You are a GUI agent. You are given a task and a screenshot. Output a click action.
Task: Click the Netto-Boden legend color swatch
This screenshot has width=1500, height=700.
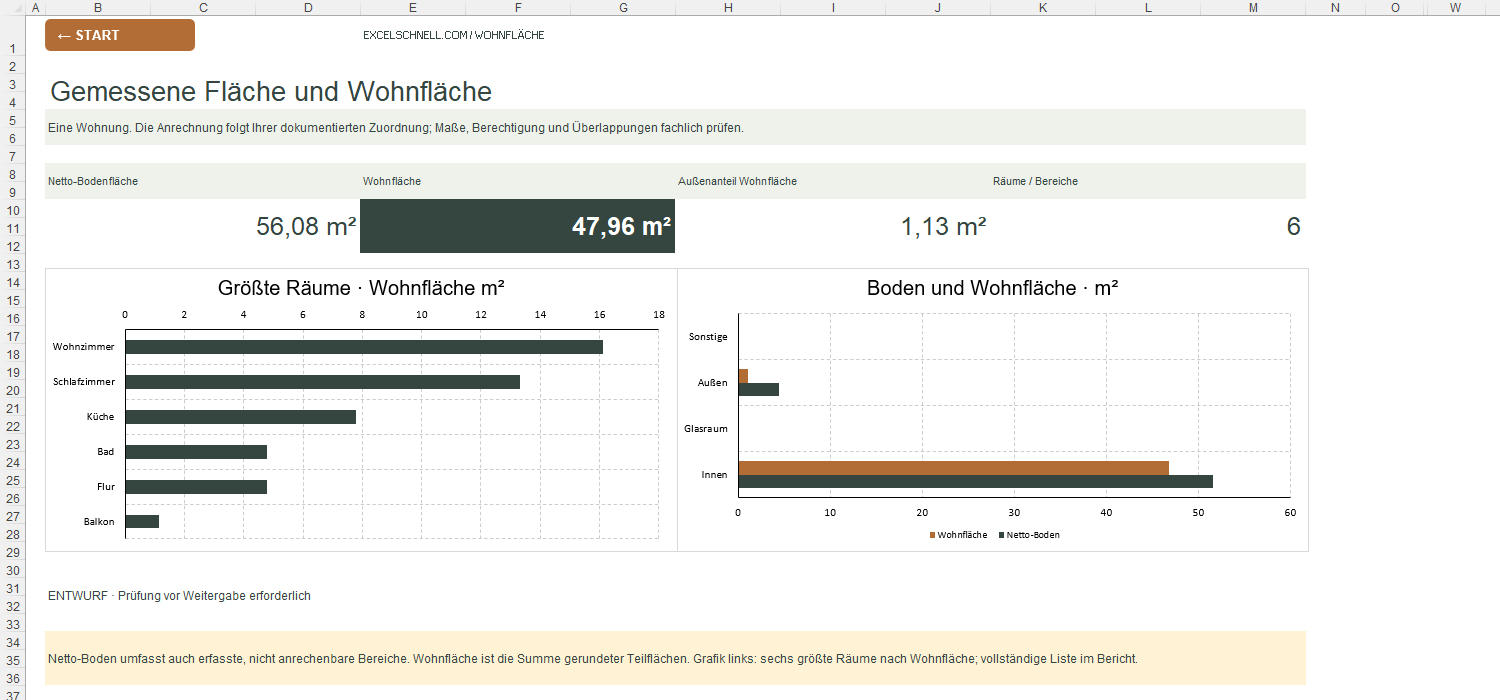point(1001,535)
